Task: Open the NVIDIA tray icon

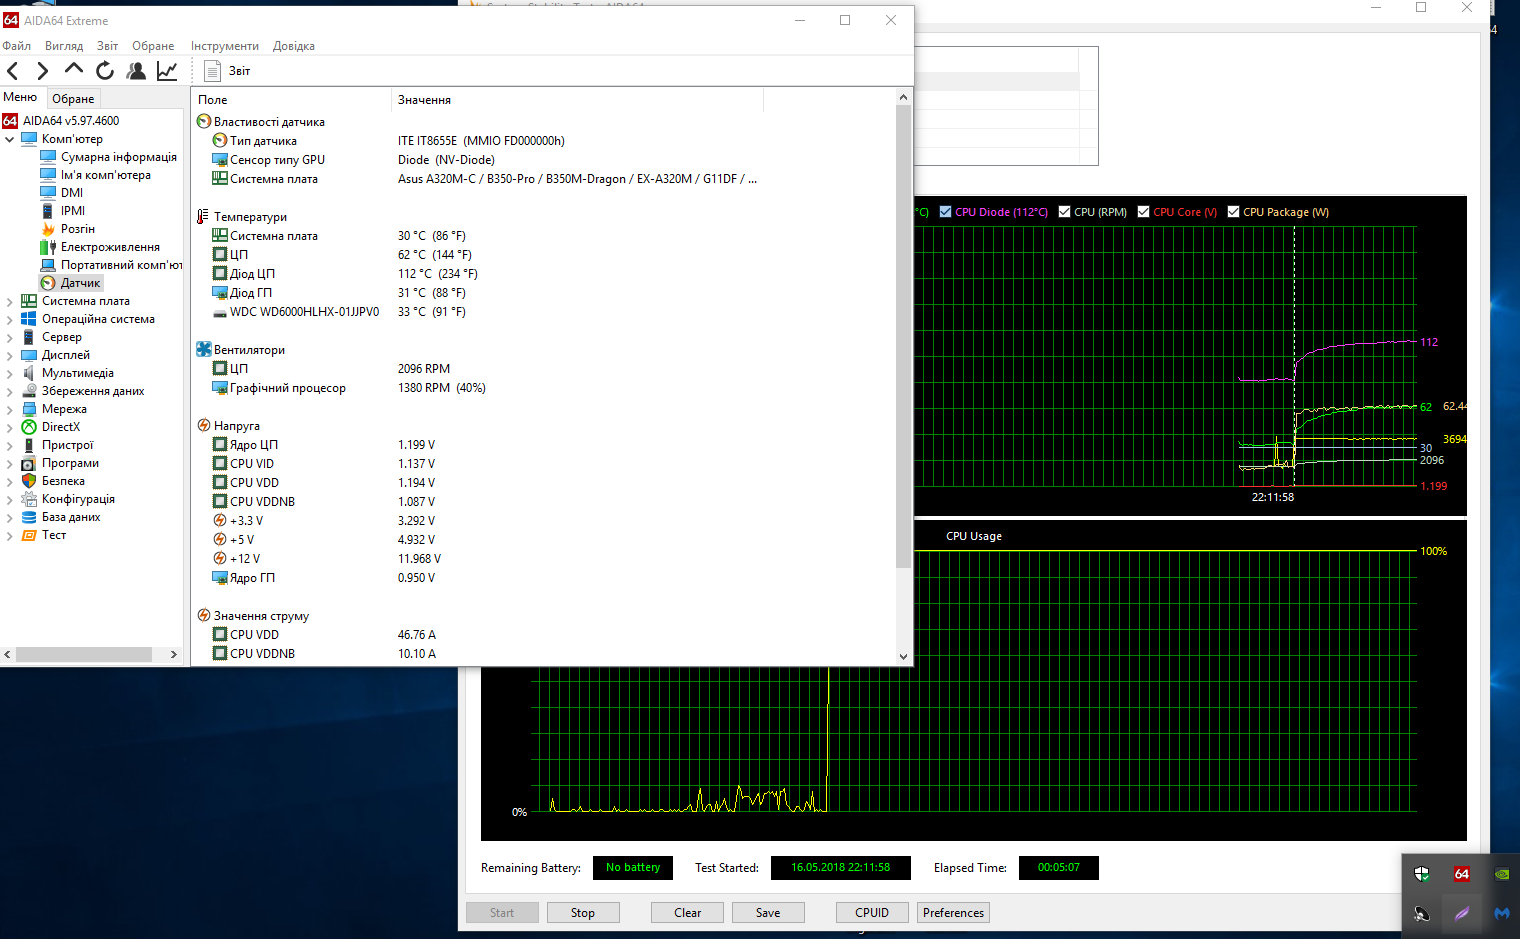Action: (1502, 874)
